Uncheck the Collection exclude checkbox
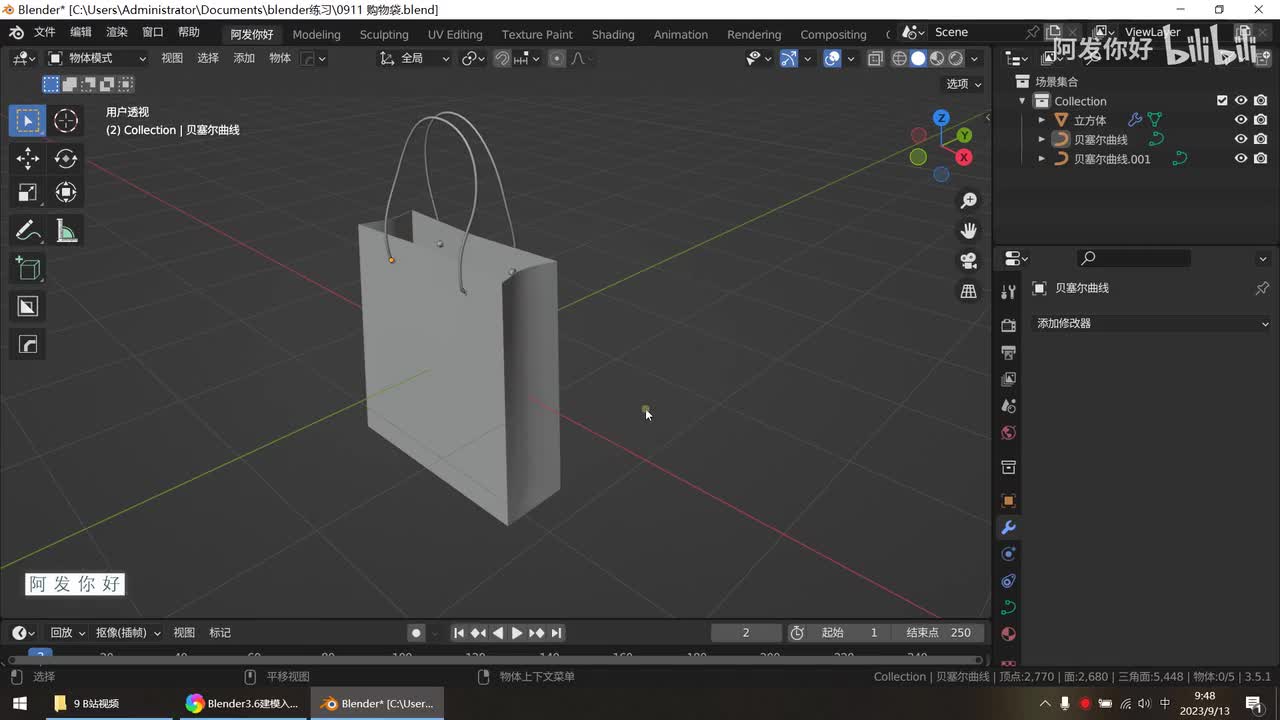Screen dimensions: 1280x720 (x=1222, y=101)
